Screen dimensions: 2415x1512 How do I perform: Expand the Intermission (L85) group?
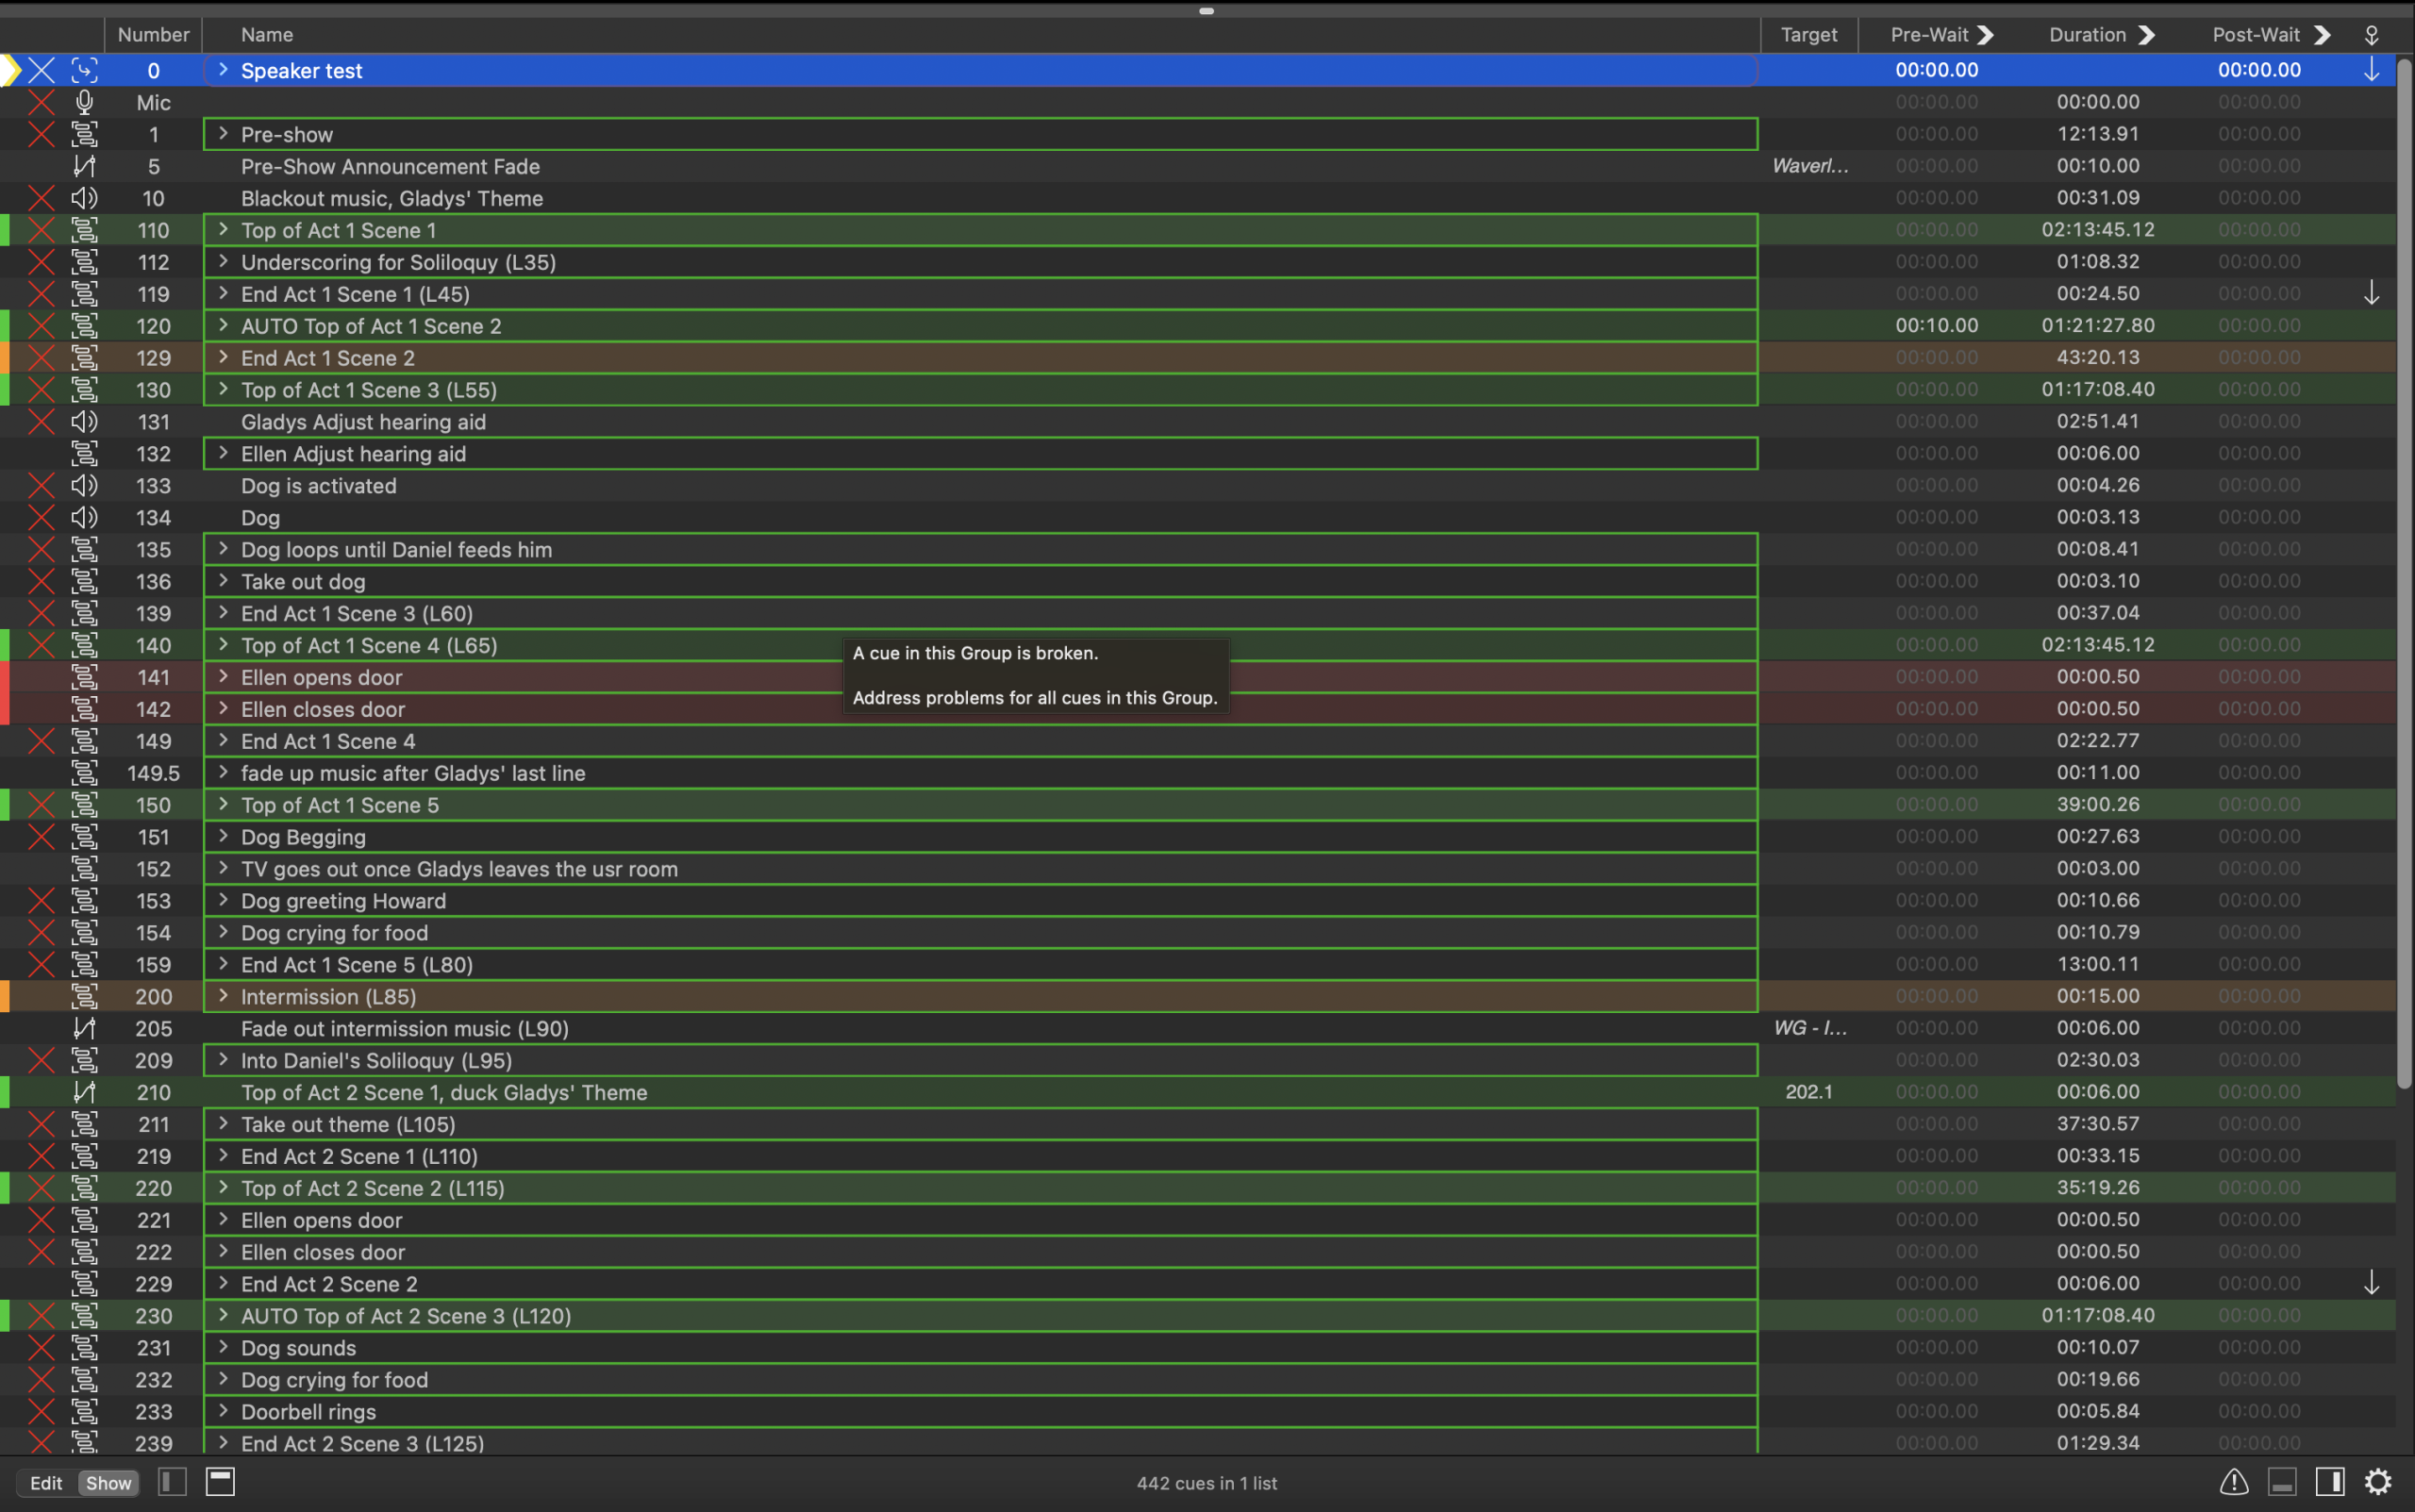tap(223, 995)
